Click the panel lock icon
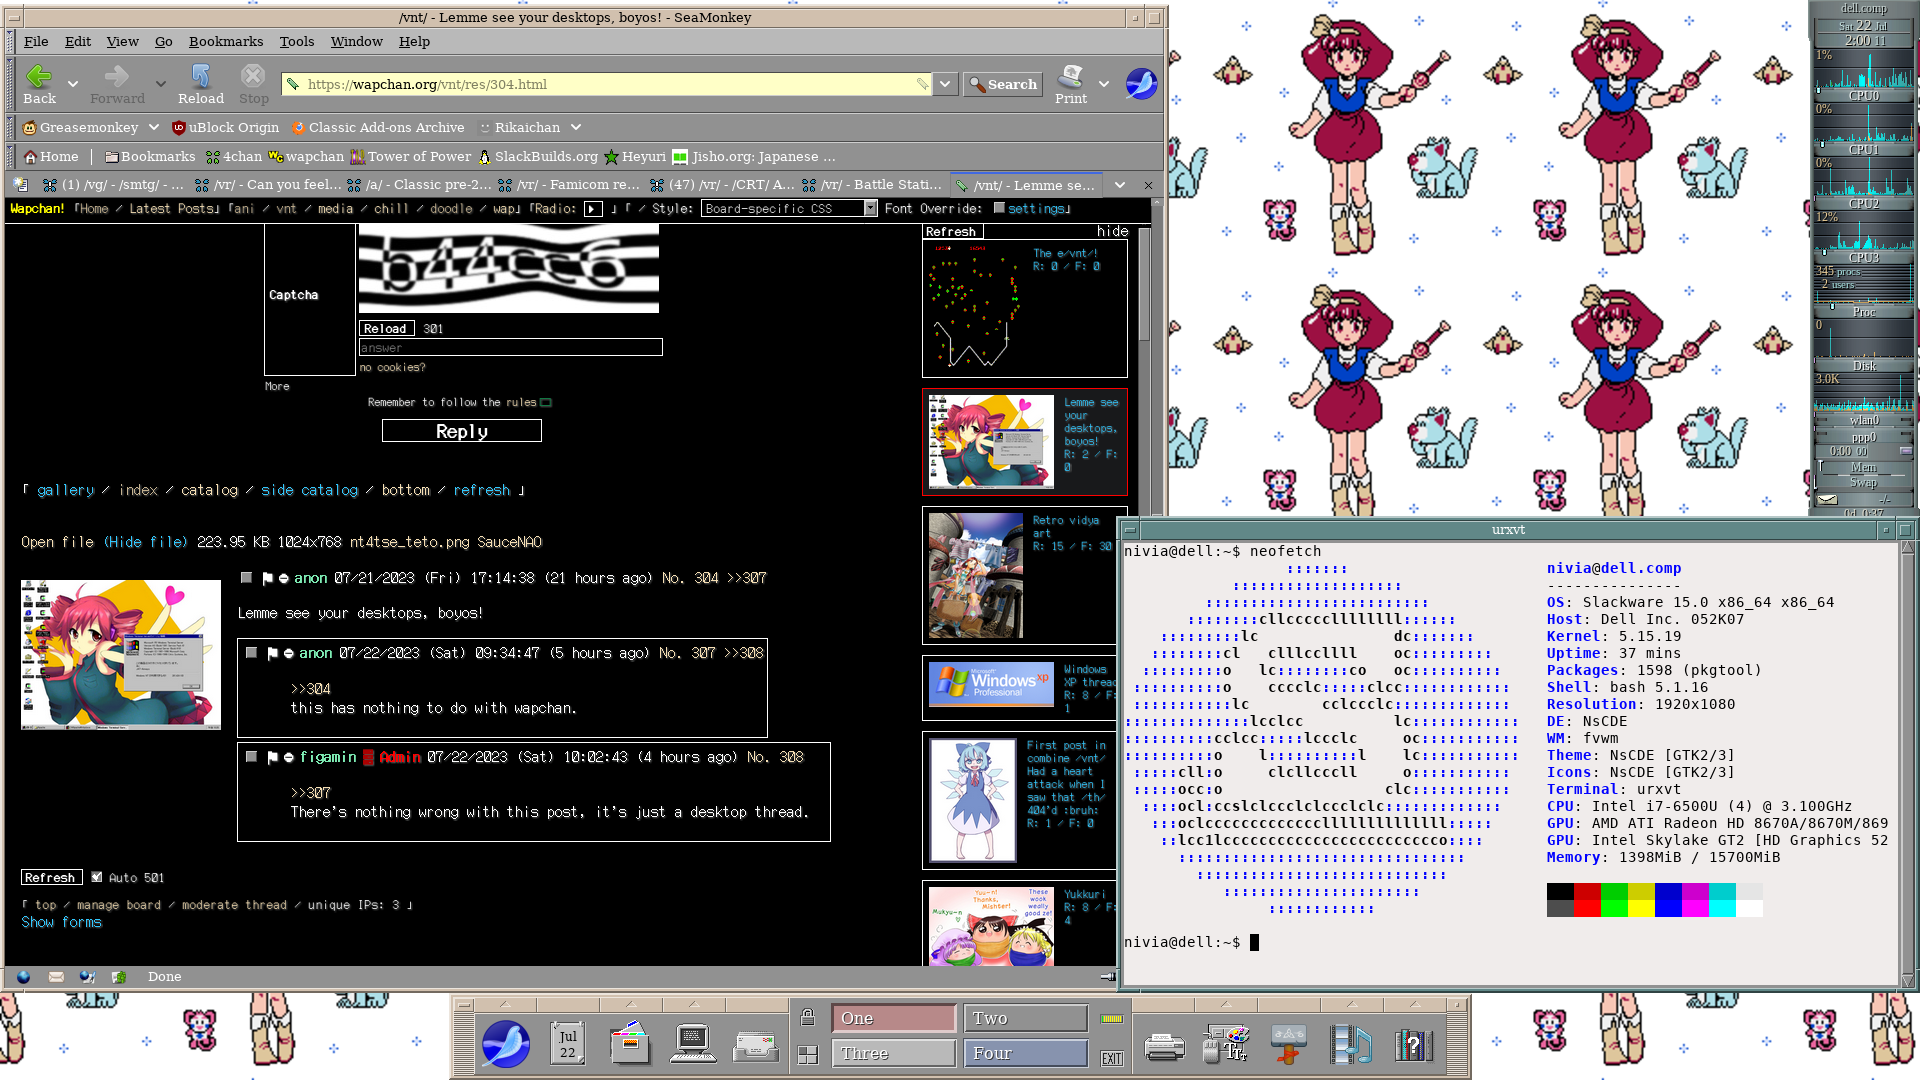 808,1018
